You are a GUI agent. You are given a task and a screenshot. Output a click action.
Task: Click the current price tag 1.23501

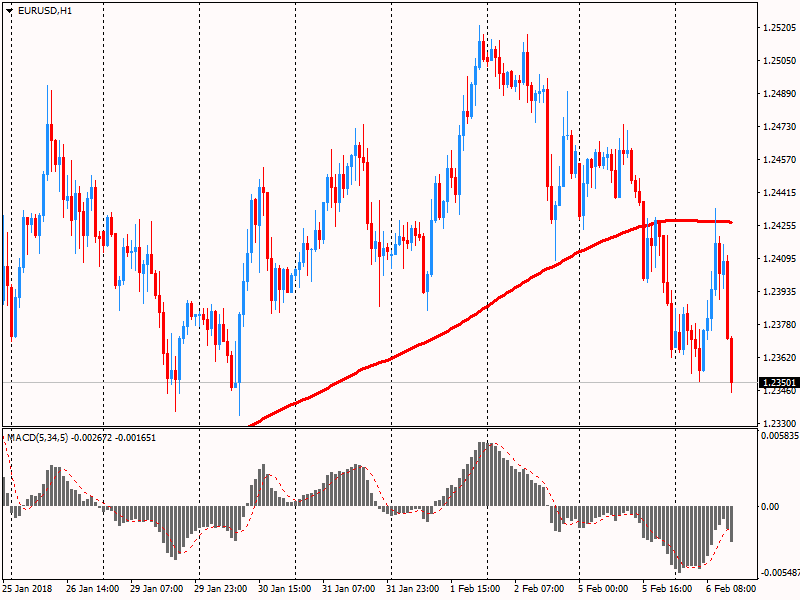coord(779,383)
